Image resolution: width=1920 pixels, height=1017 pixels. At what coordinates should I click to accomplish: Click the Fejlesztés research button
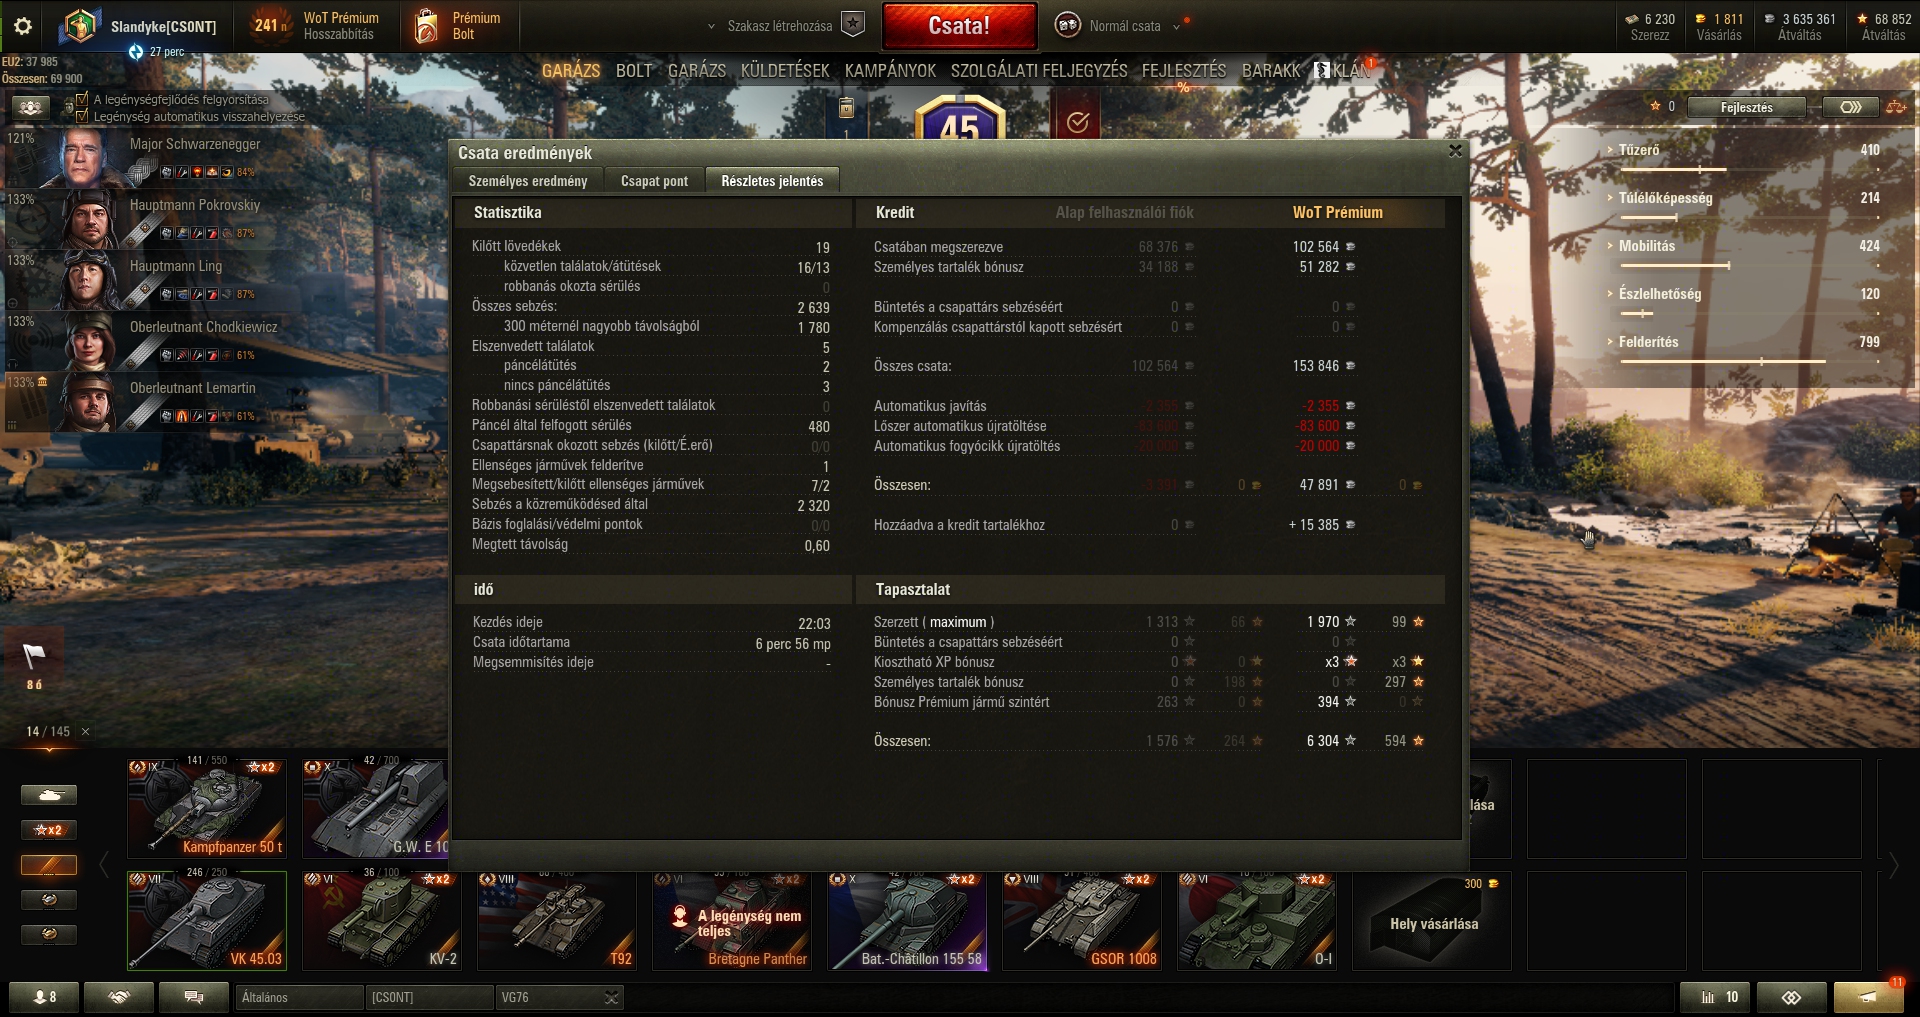click(1746, 107)
